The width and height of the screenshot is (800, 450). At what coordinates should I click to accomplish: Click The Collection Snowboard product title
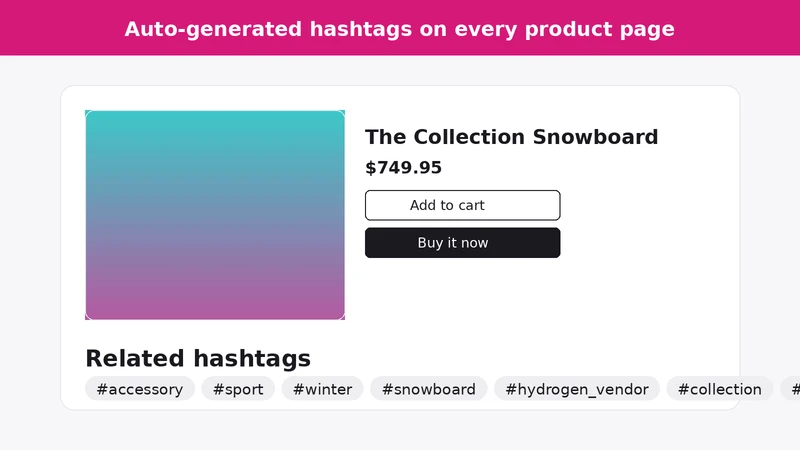pos(511,137)
